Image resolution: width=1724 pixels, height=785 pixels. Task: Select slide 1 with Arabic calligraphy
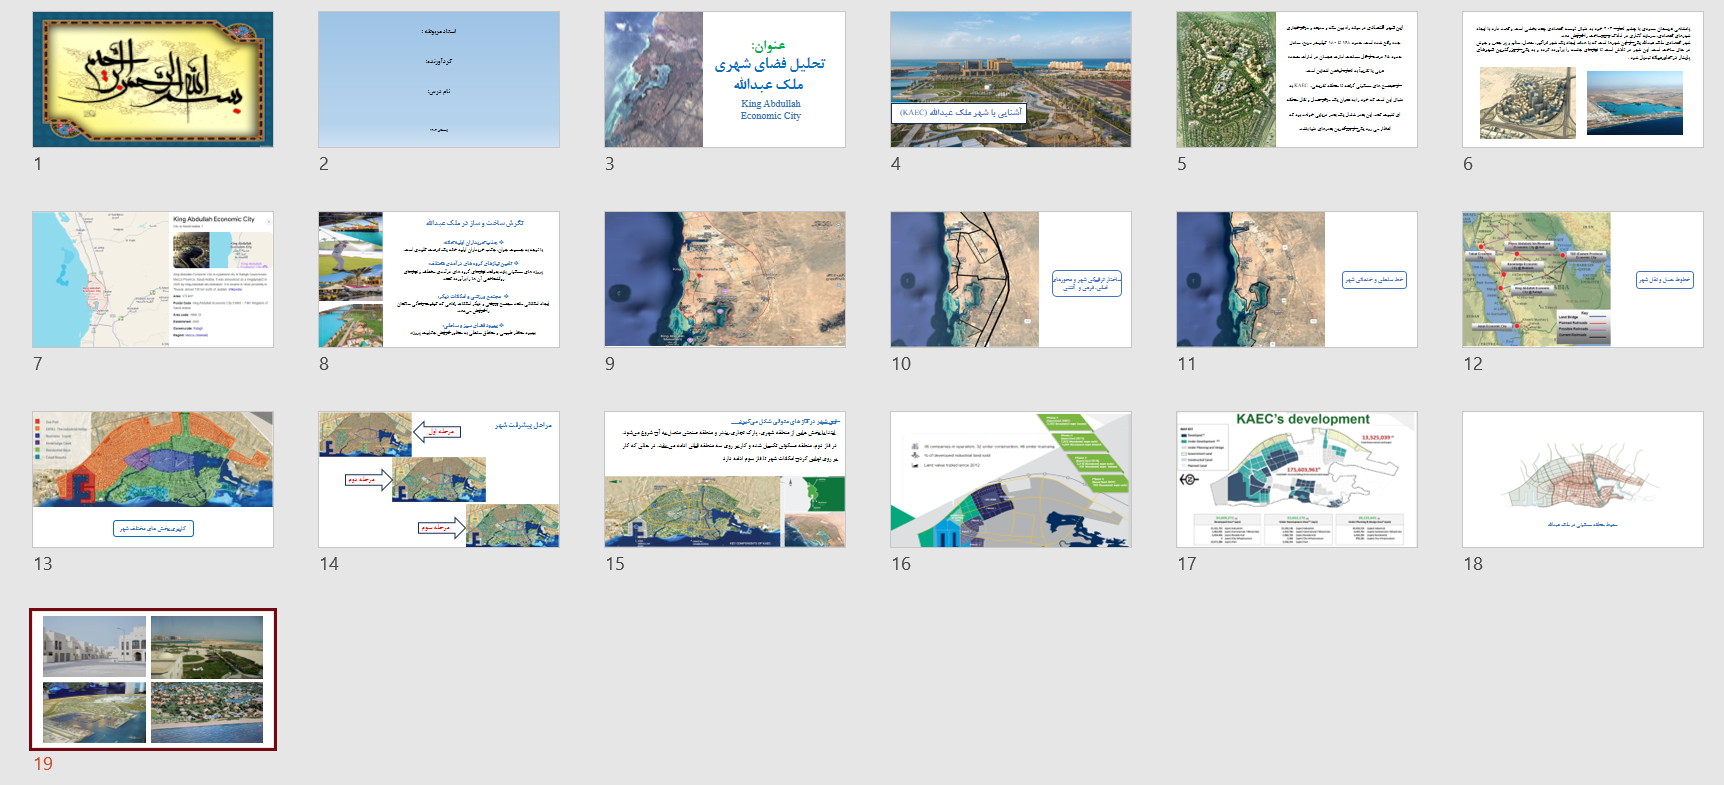pyautogui.click(x=153, y=80)
